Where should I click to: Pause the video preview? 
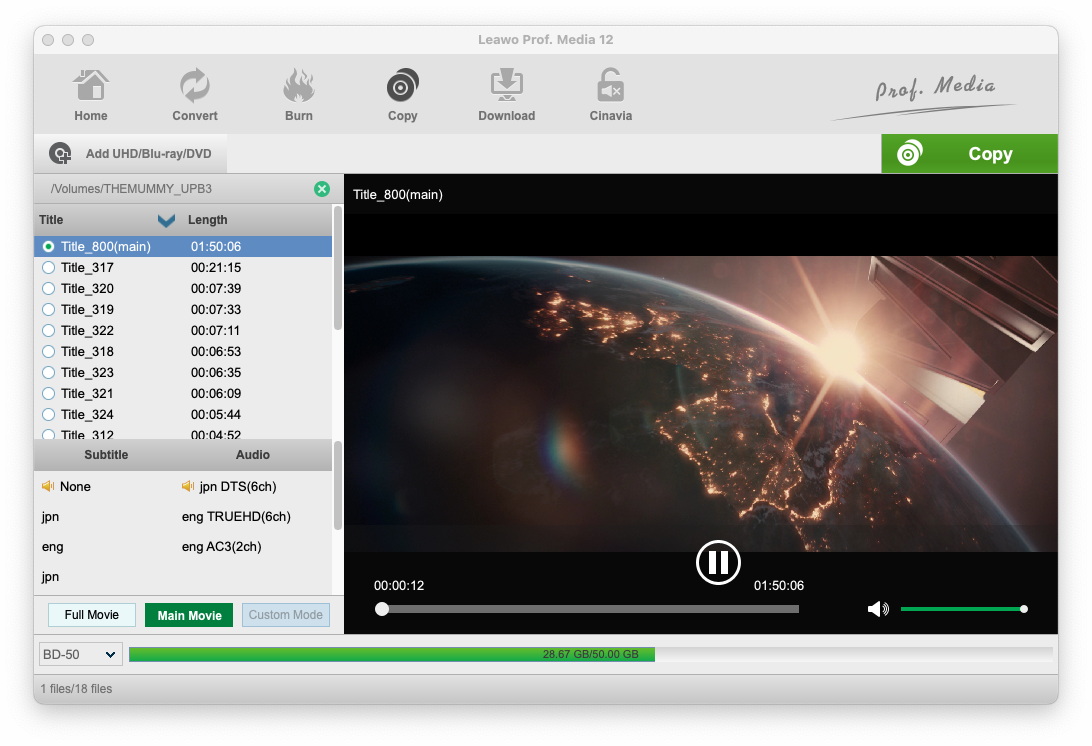coord(718,562)
